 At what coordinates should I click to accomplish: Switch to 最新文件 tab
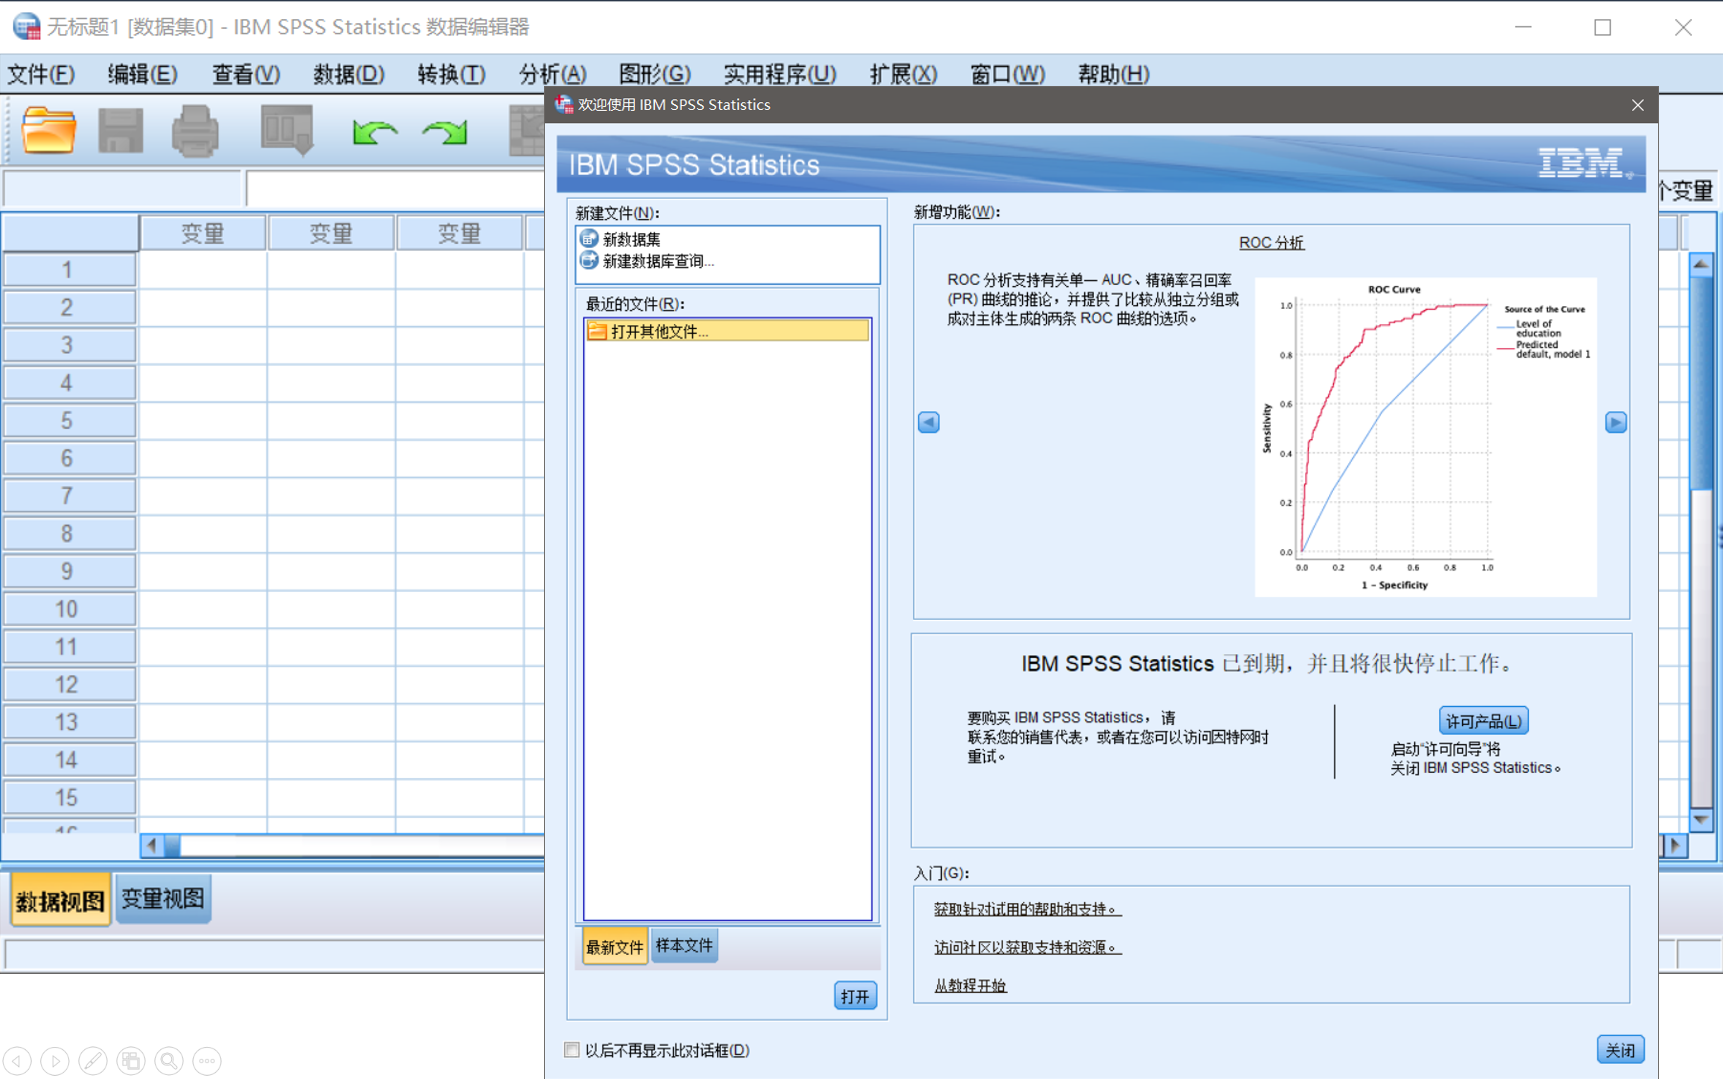coord(614,946)
